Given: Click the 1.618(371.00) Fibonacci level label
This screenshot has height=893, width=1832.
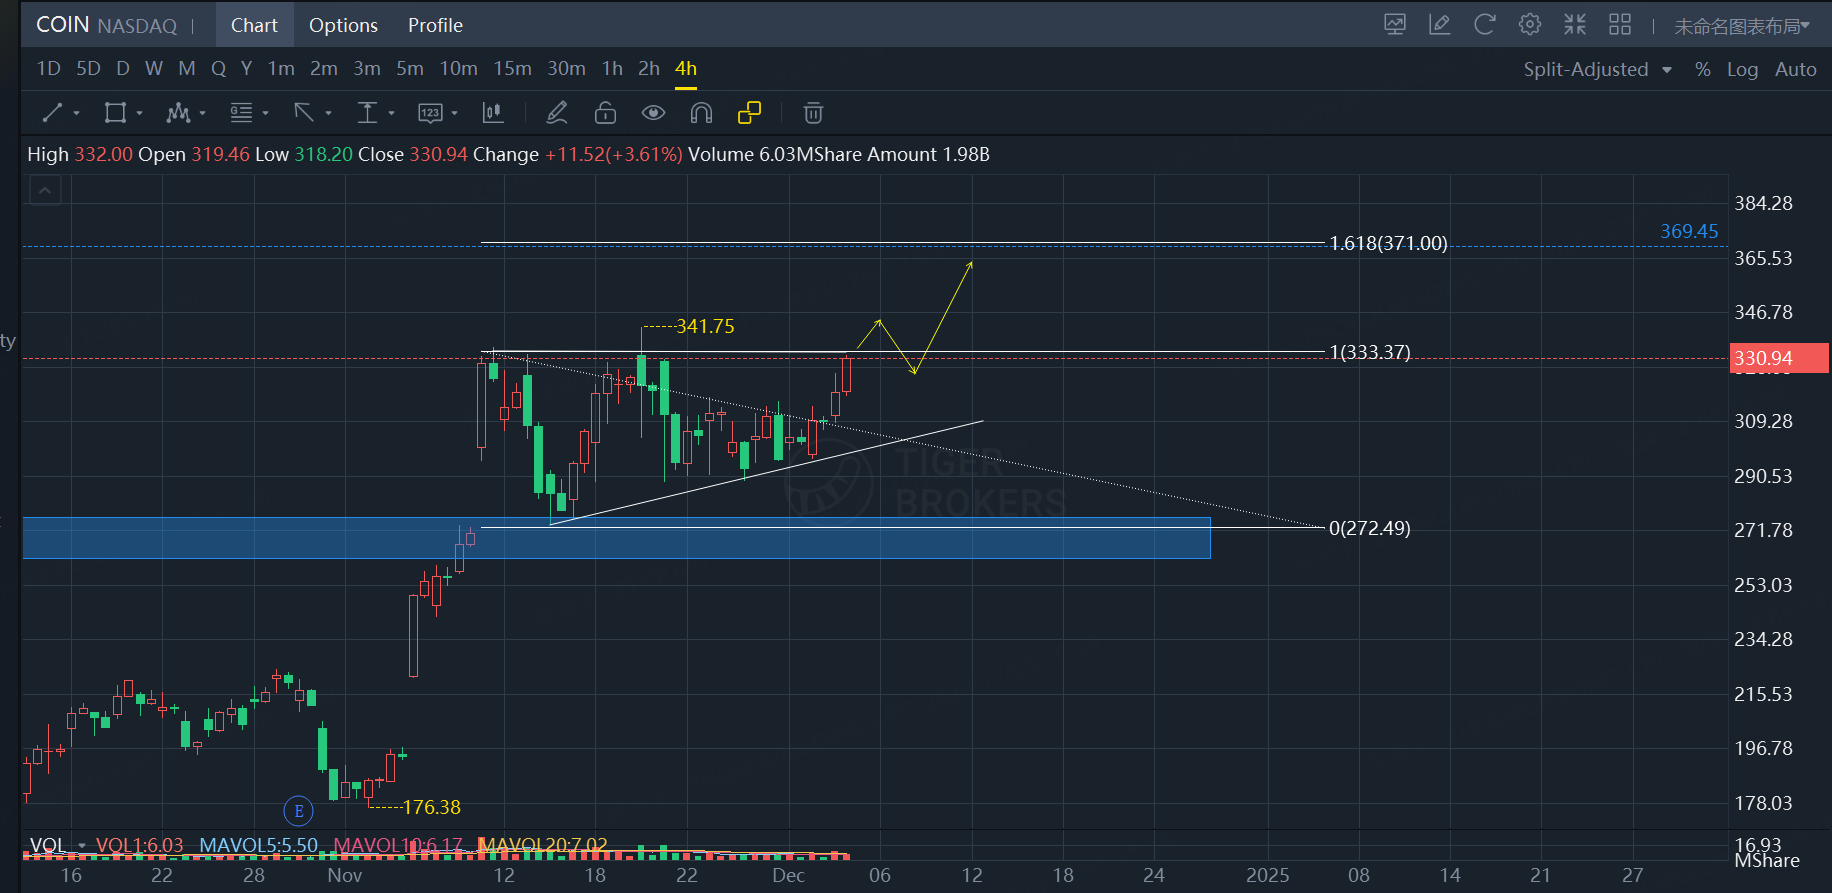Looking at the screenshot, I should (1388, 243).
